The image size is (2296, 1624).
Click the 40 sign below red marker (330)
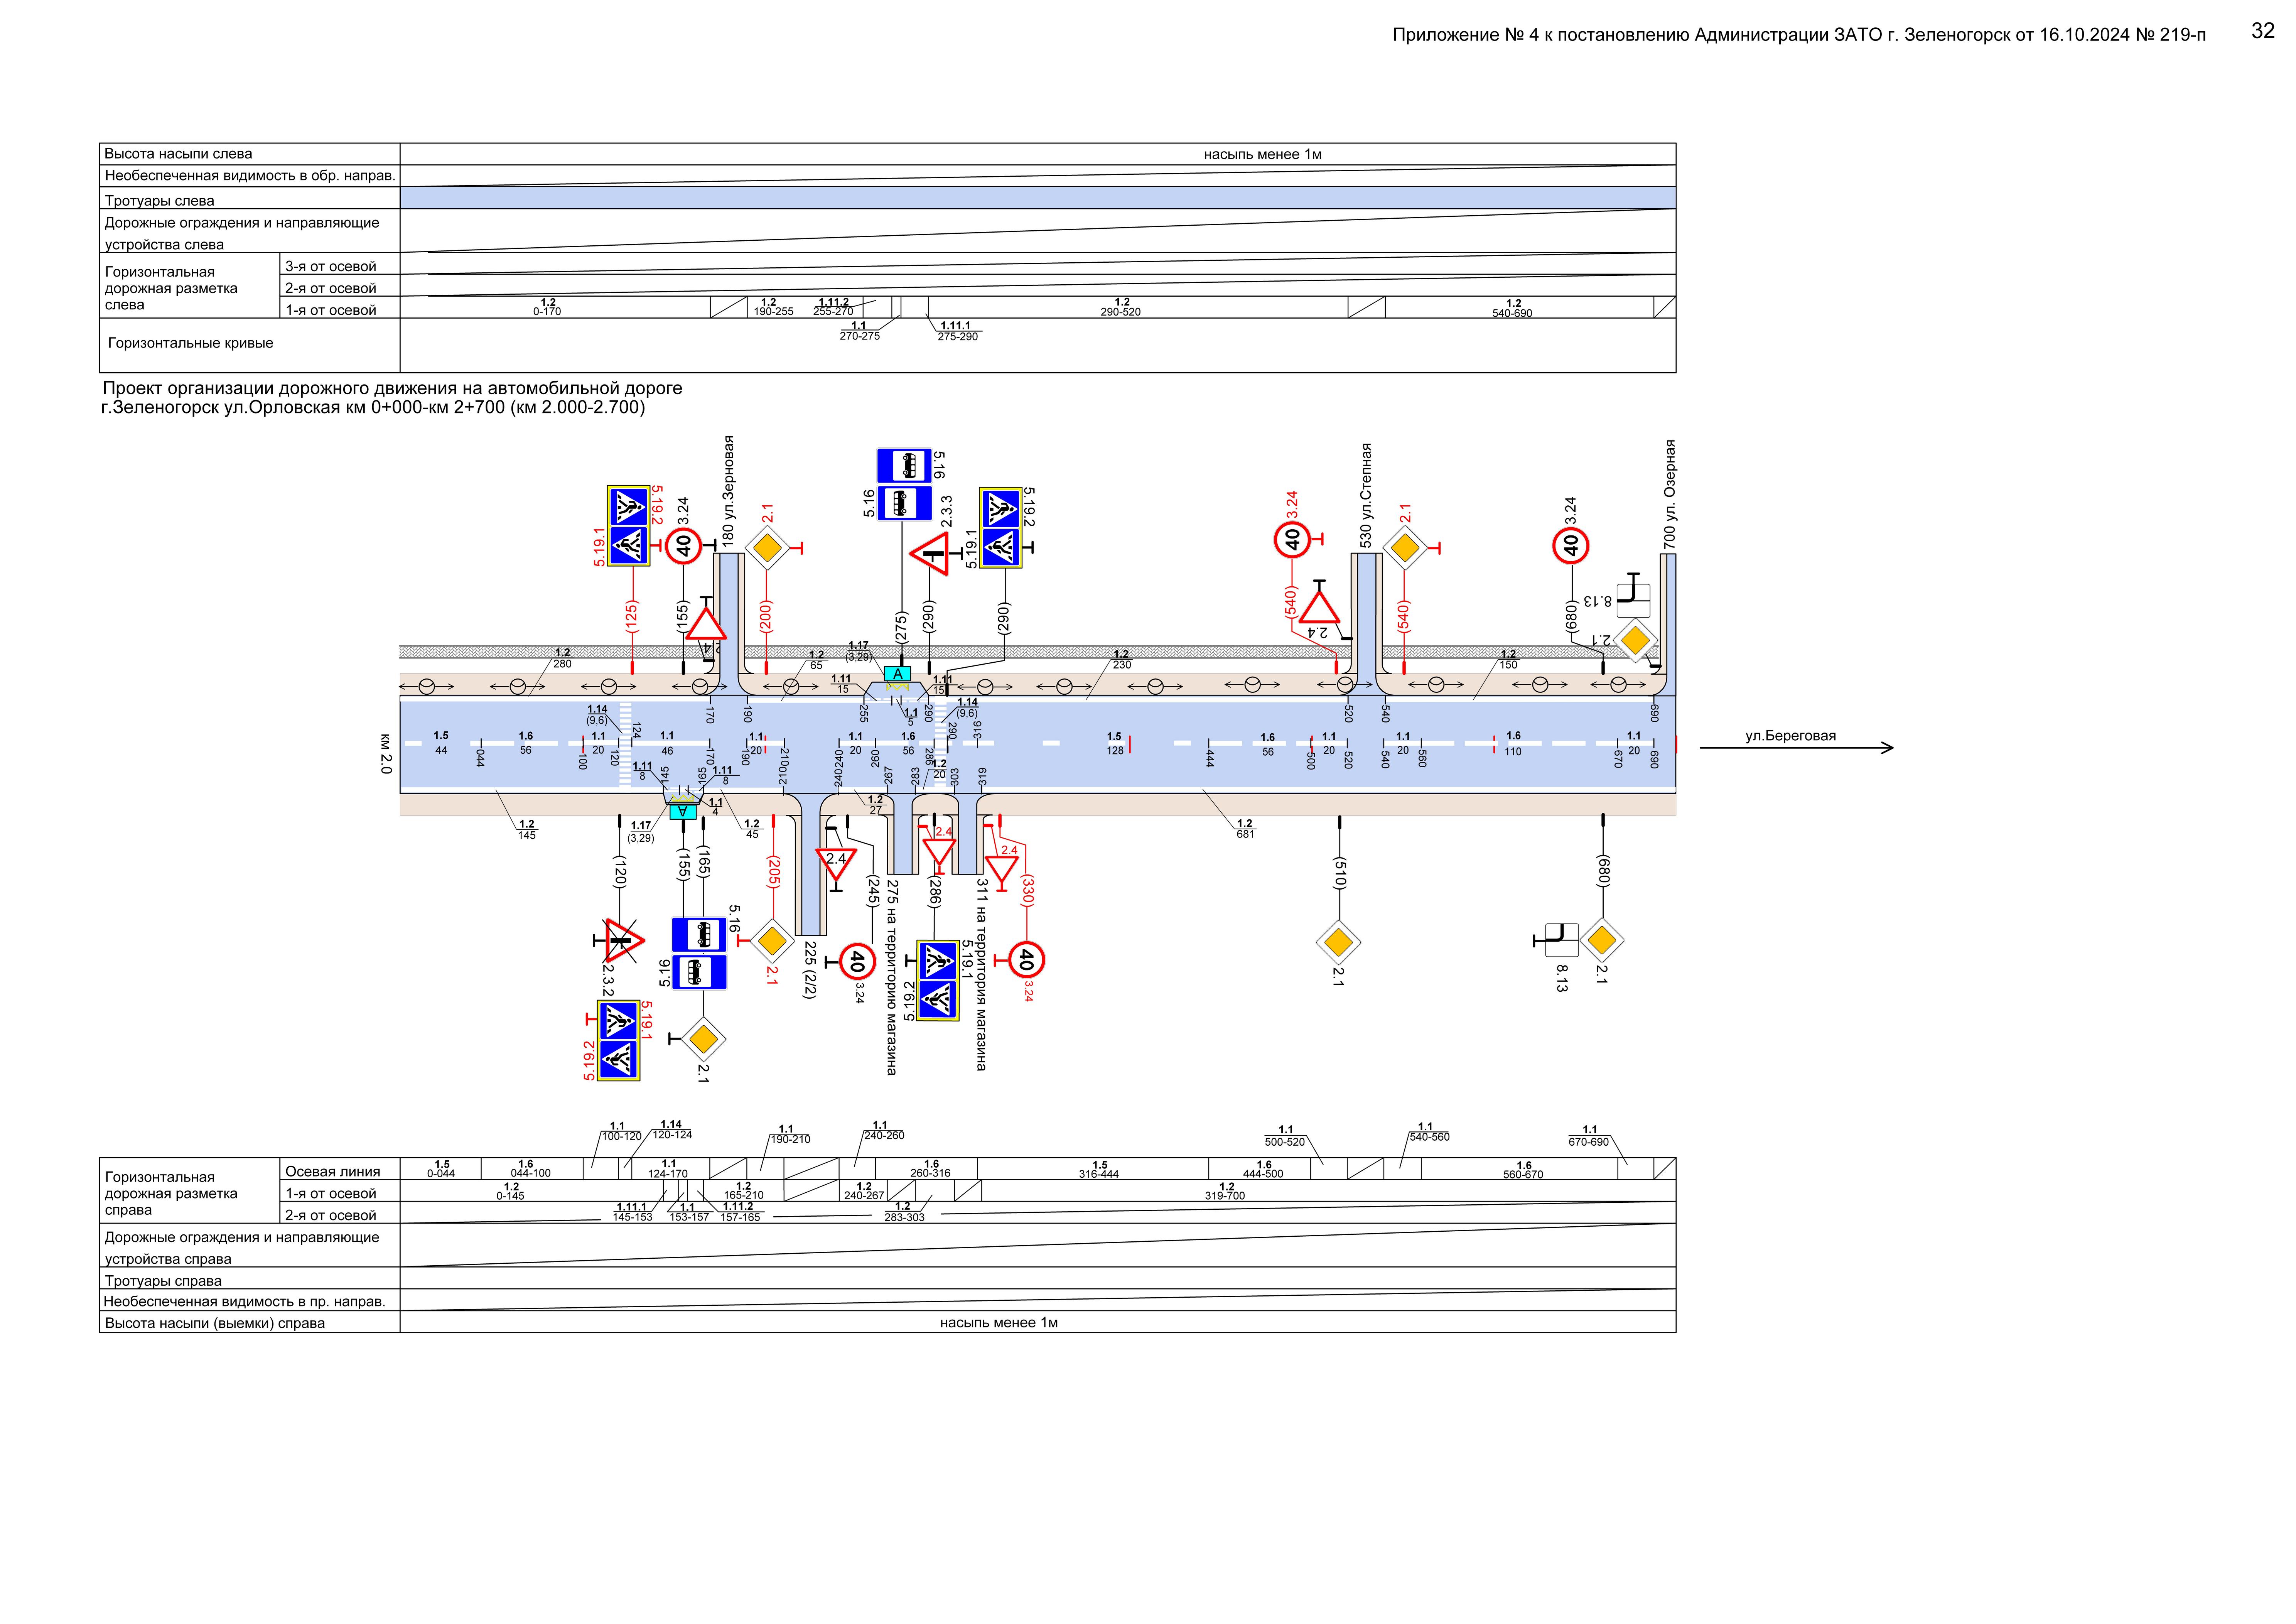(1025, 960)
